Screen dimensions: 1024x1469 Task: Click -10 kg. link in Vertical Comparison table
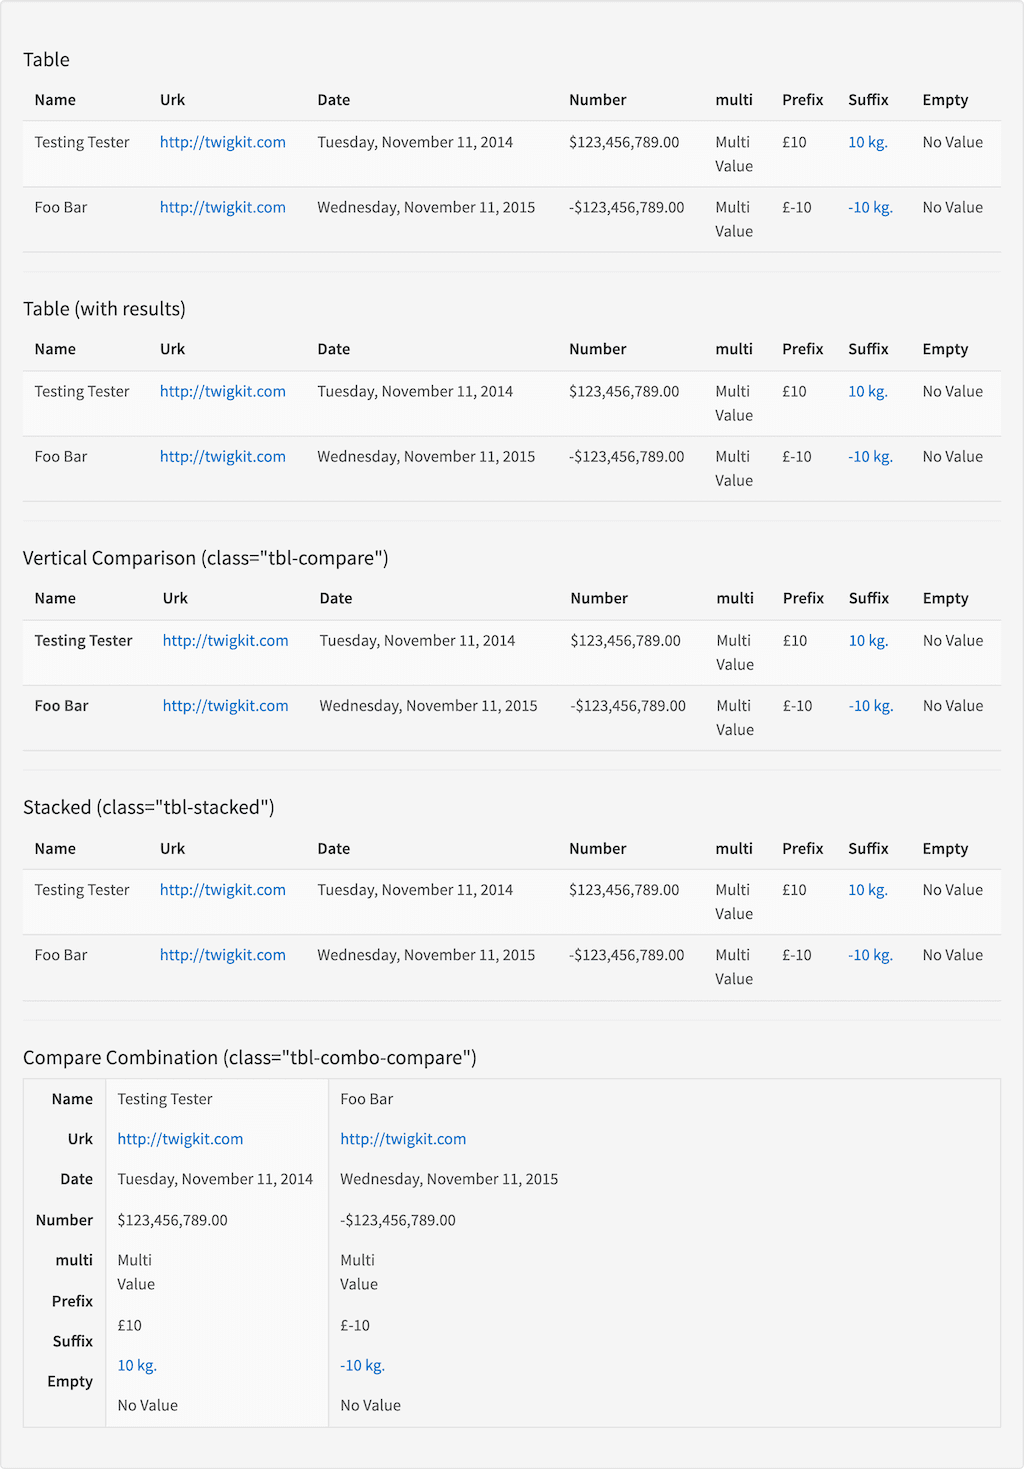pos(871,705)
